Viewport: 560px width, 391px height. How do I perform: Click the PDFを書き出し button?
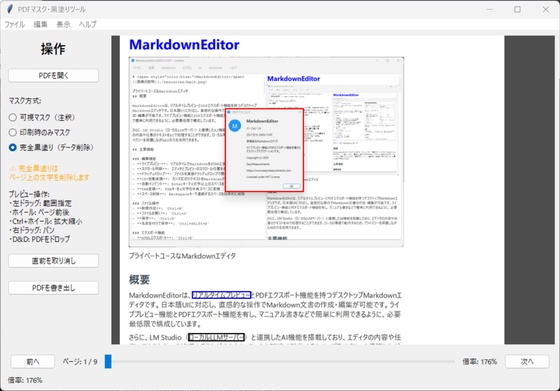point(54,288)
